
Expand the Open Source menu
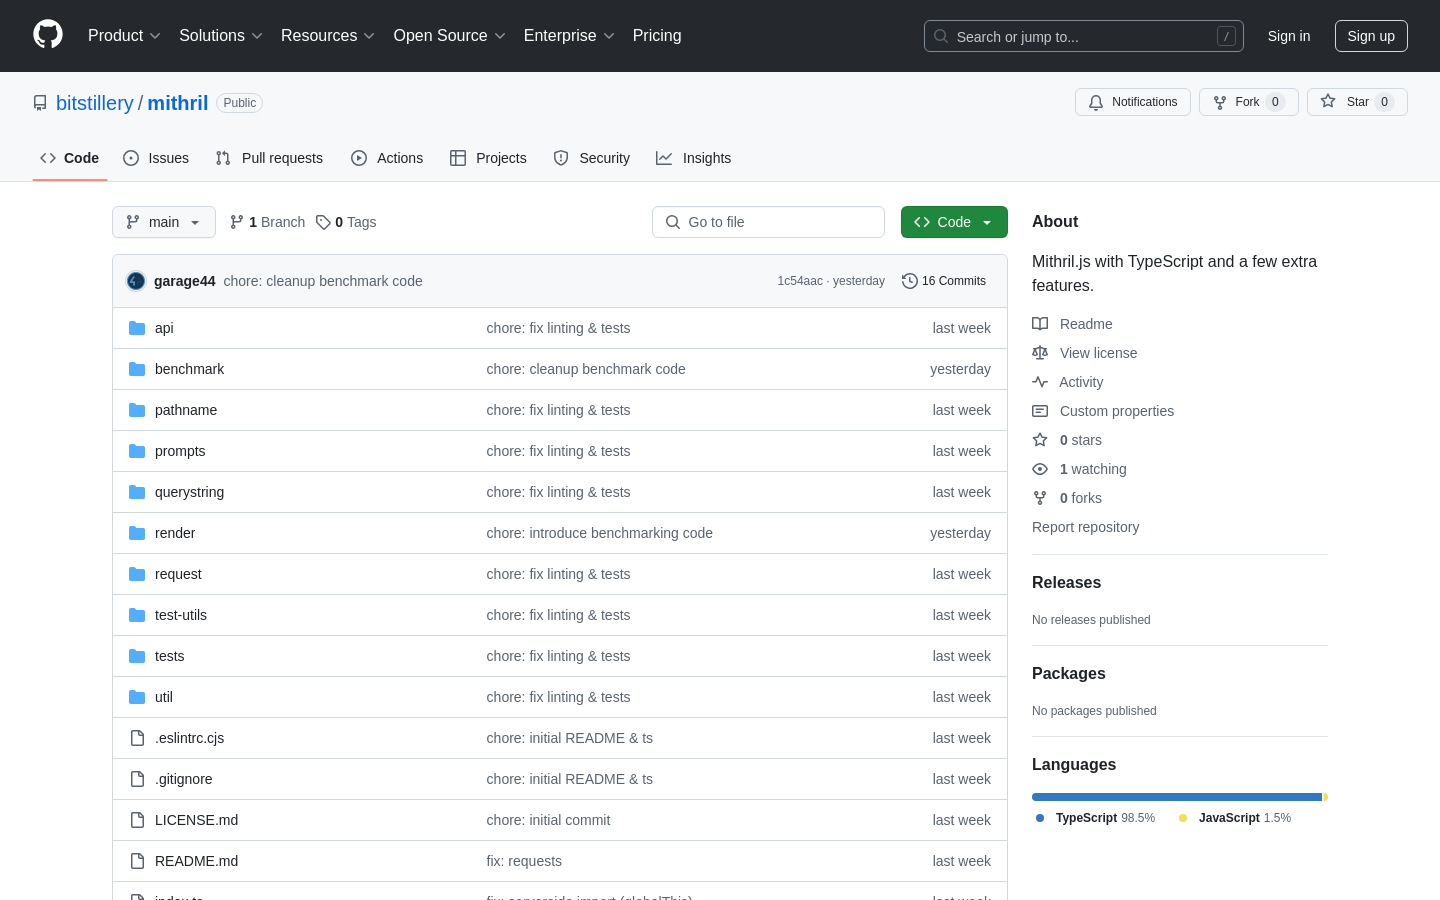(450, 36)
